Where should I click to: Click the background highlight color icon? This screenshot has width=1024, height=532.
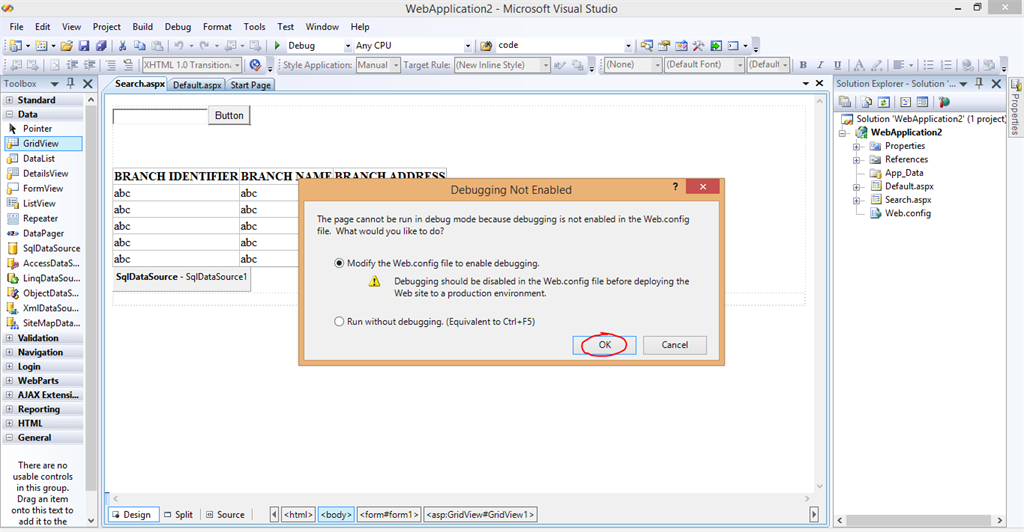pyautogui.click(x=876, y=65)
